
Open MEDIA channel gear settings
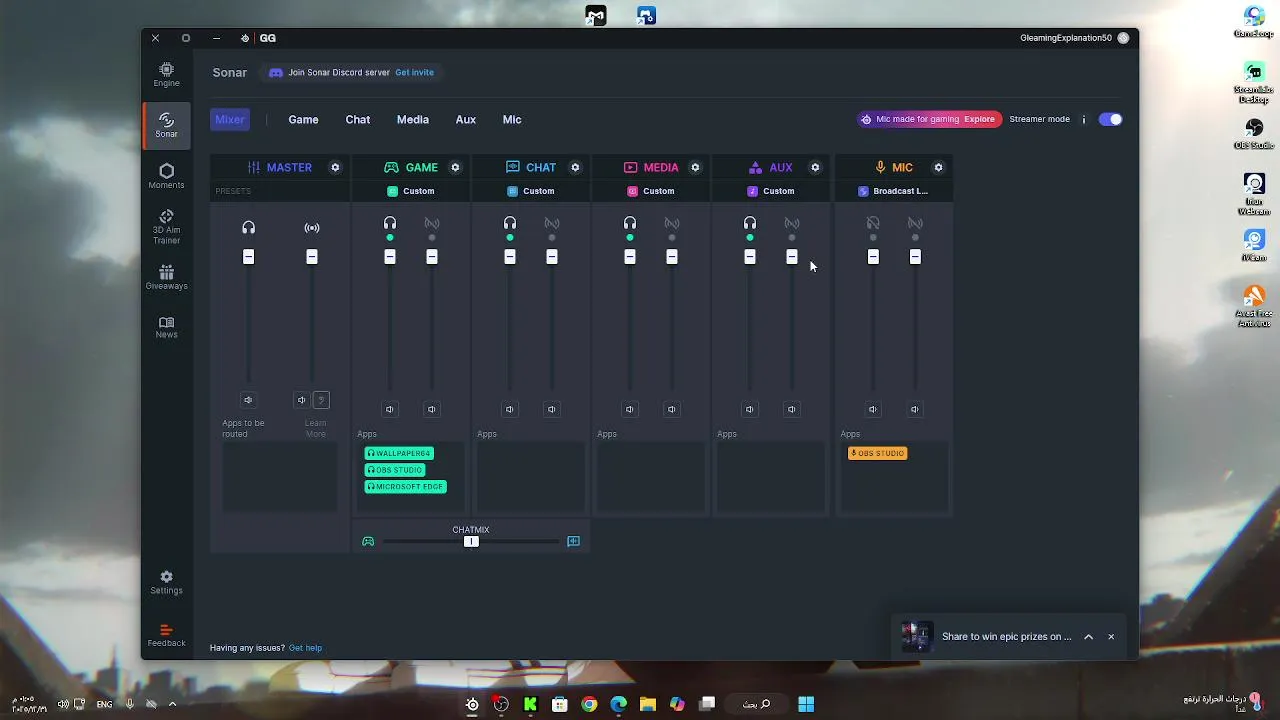695,167
